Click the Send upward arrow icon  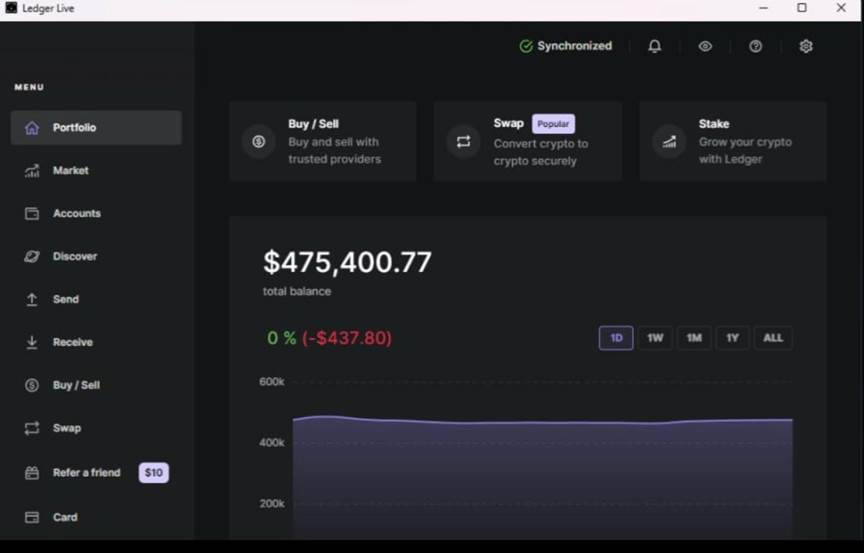point(32,300)
